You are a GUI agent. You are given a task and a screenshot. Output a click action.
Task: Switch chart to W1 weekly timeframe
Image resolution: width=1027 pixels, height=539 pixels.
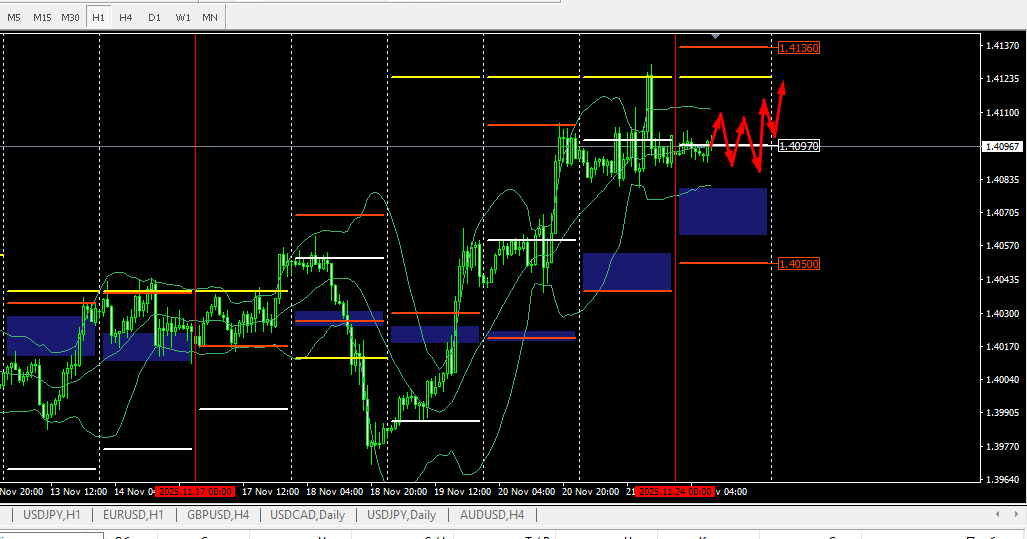(x=183, y=18)
